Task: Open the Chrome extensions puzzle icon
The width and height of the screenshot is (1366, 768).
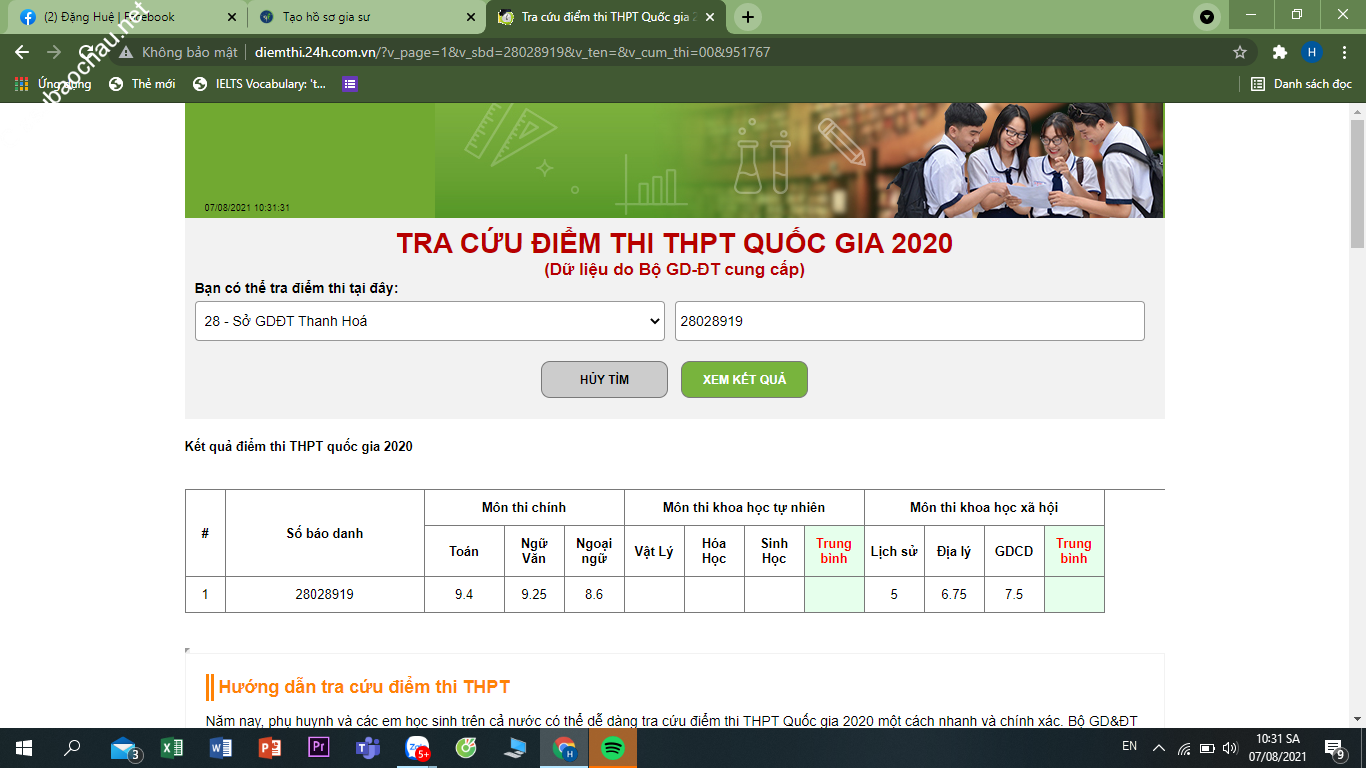Action: pos(1279,52)
